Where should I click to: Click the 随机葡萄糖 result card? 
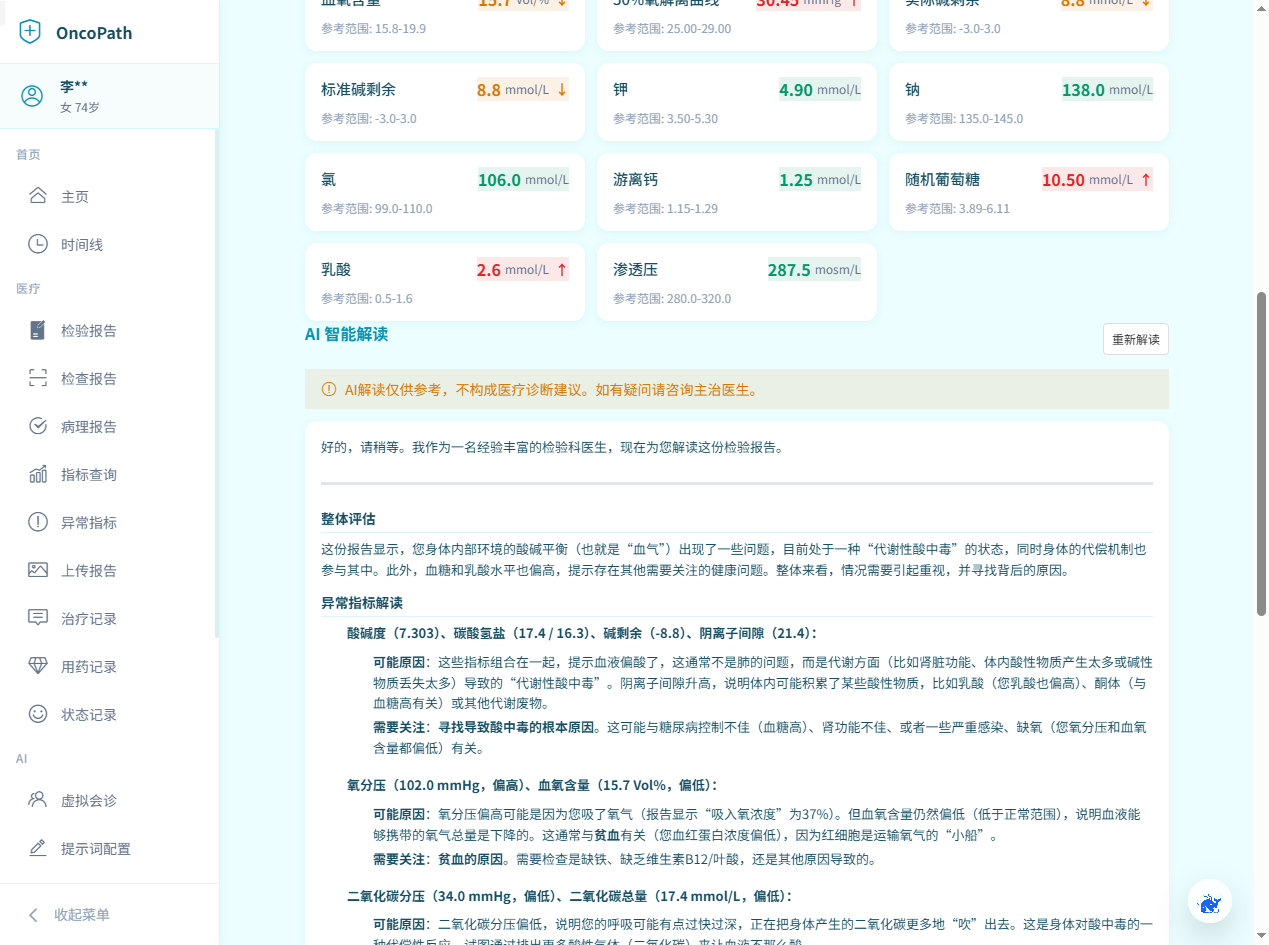[1029, 192]
